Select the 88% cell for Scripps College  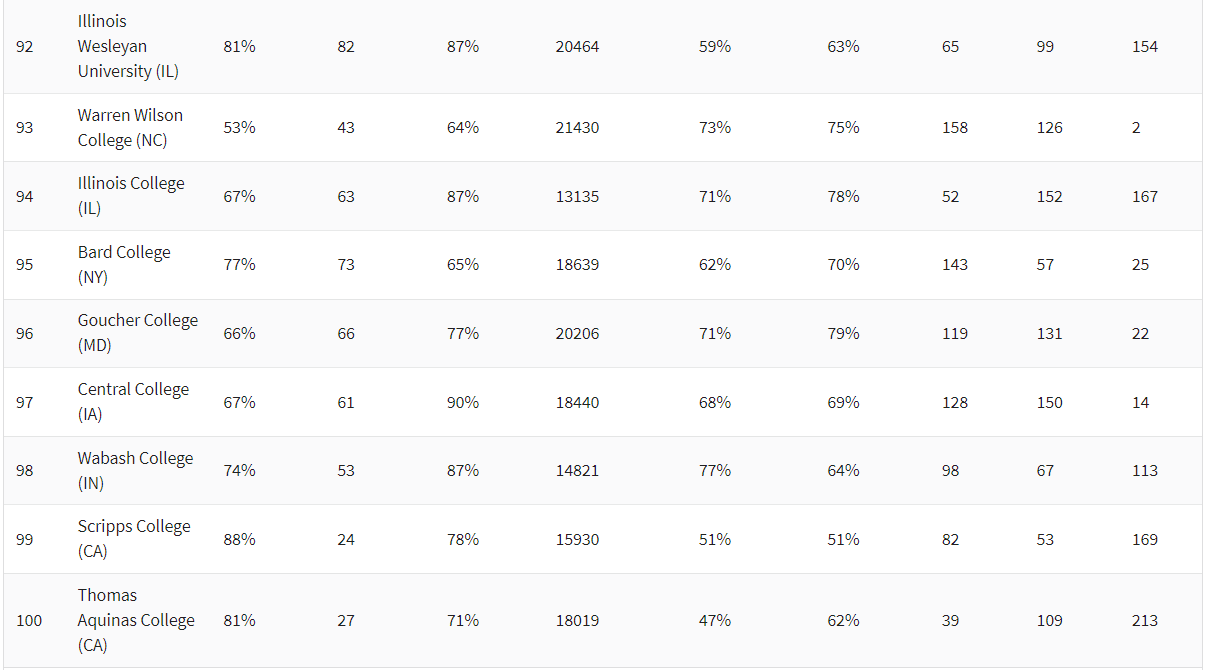click(239, 539)
